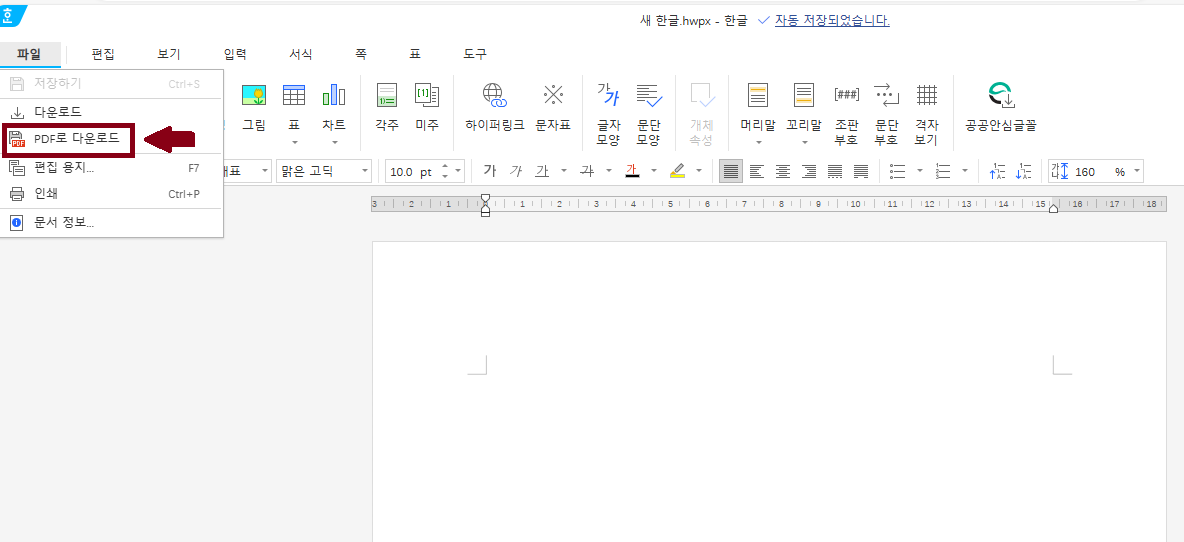Viewport: 1184px width, 542px height.
Task: Open the 표 menu in menu bar
Action: (x=415, y=54)
